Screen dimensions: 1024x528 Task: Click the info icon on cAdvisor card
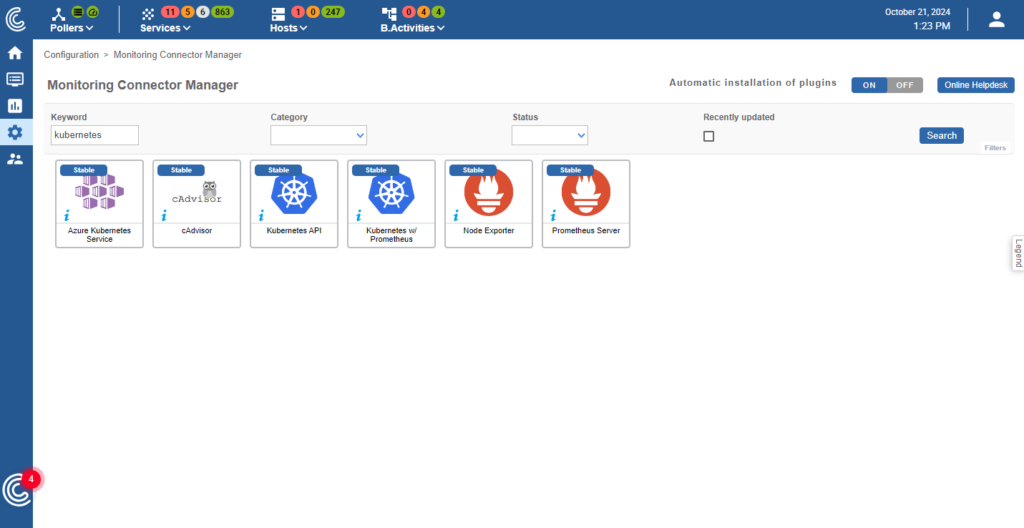164,215
